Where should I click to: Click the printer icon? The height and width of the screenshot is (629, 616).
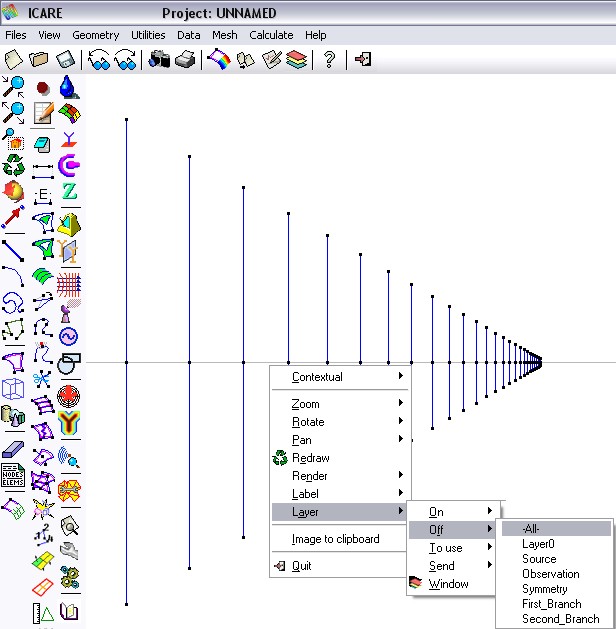tap(185, 60)
